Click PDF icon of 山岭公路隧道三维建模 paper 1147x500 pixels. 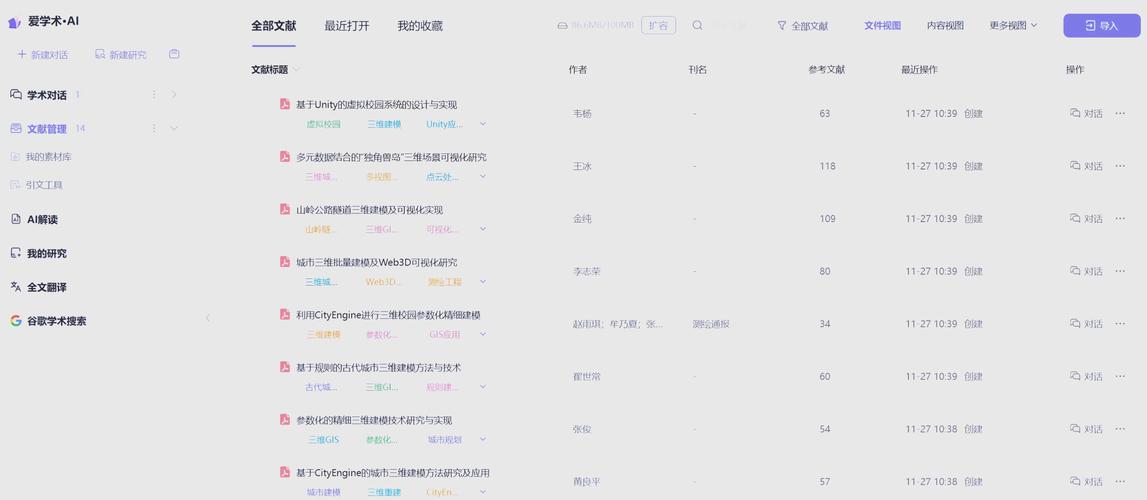coord(285,209)
